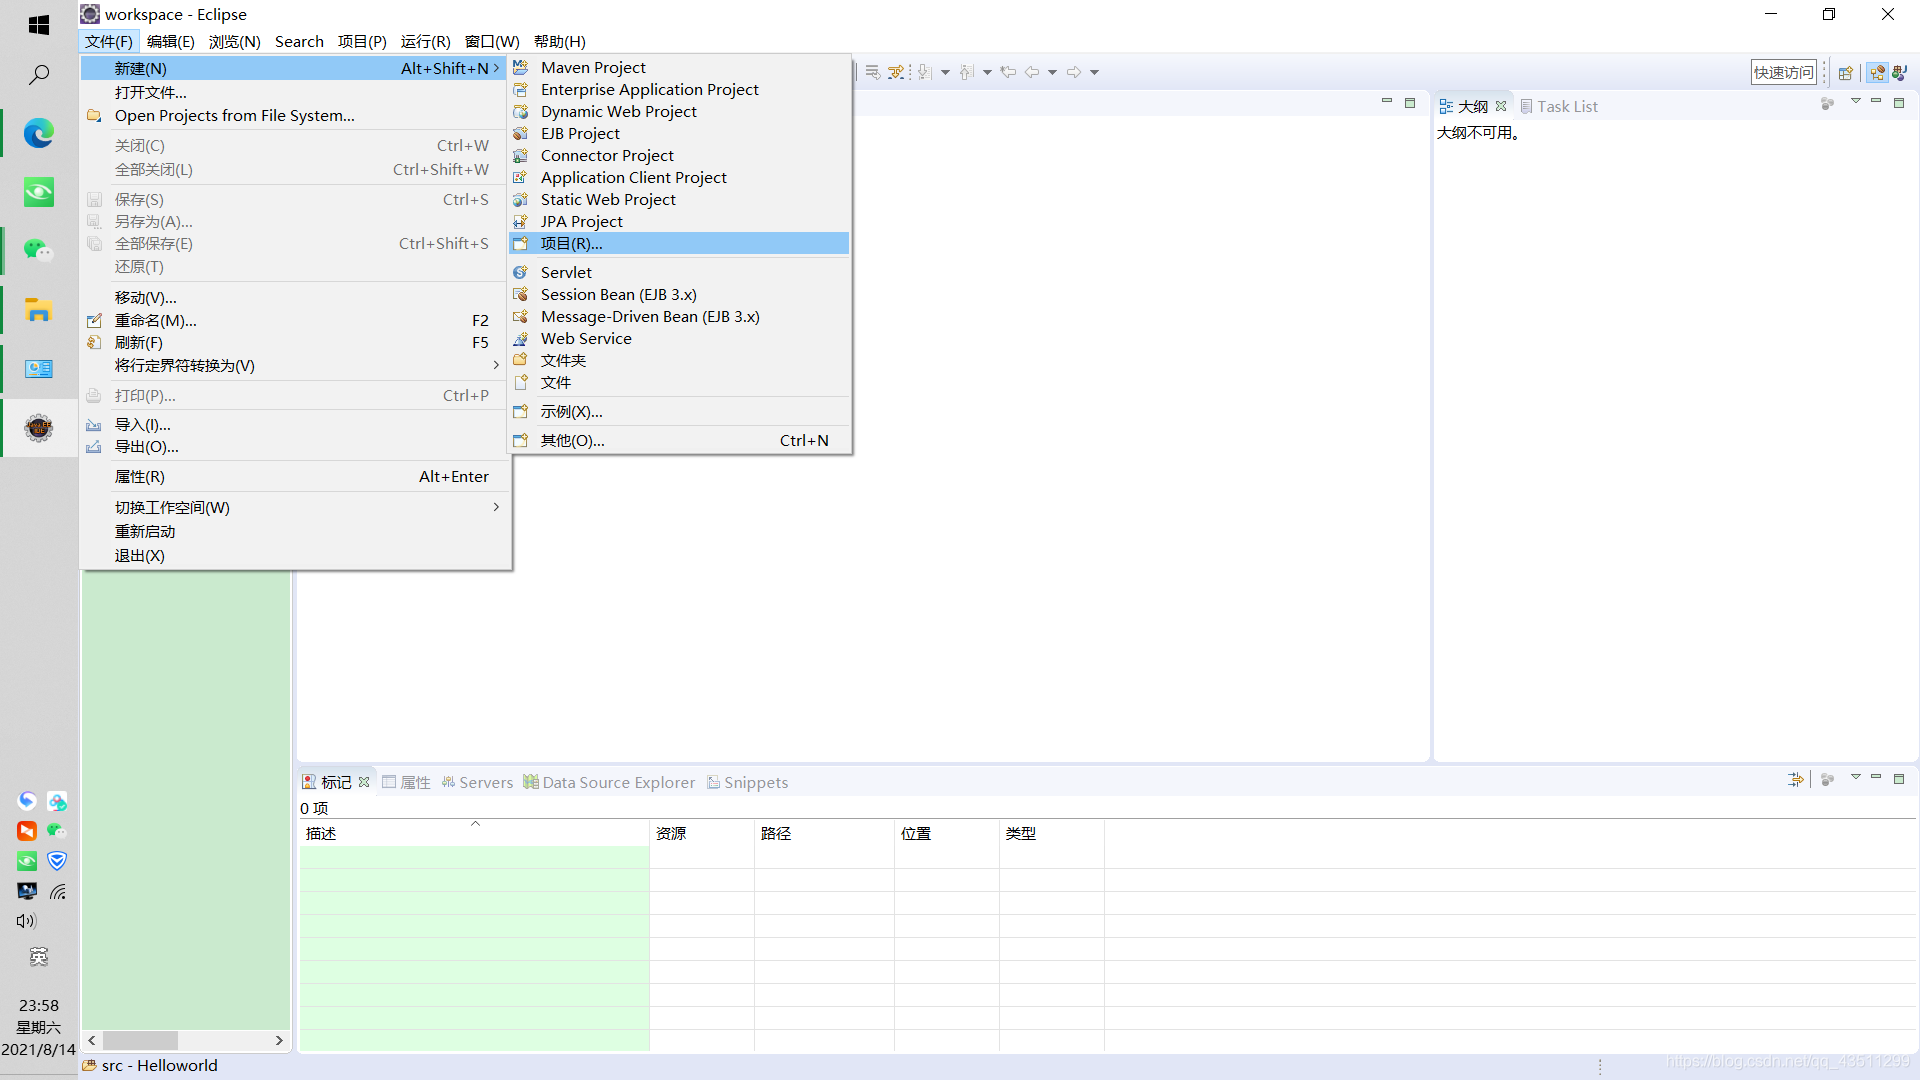Open the Maven Project wizard entry

(680, 67)
